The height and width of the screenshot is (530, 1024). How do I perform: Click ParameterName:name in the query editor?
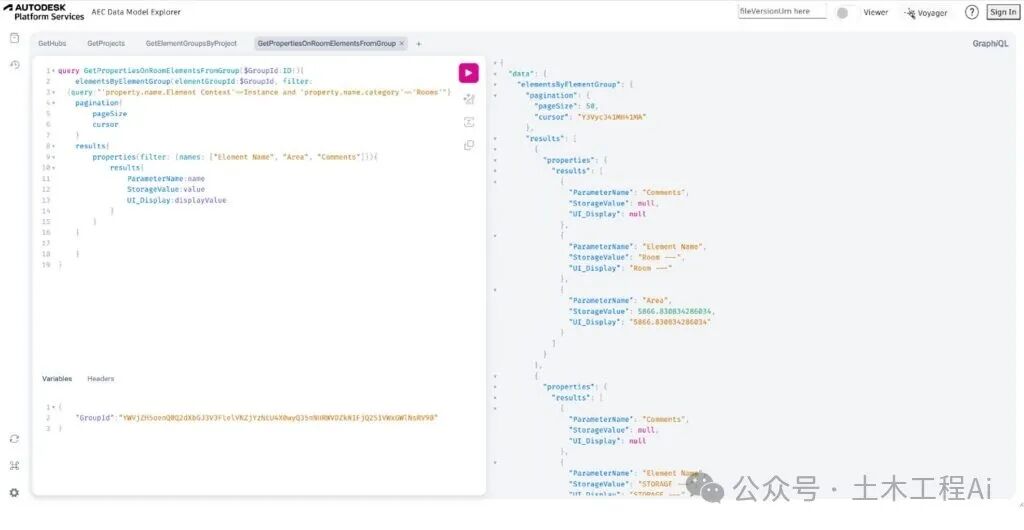166,179
